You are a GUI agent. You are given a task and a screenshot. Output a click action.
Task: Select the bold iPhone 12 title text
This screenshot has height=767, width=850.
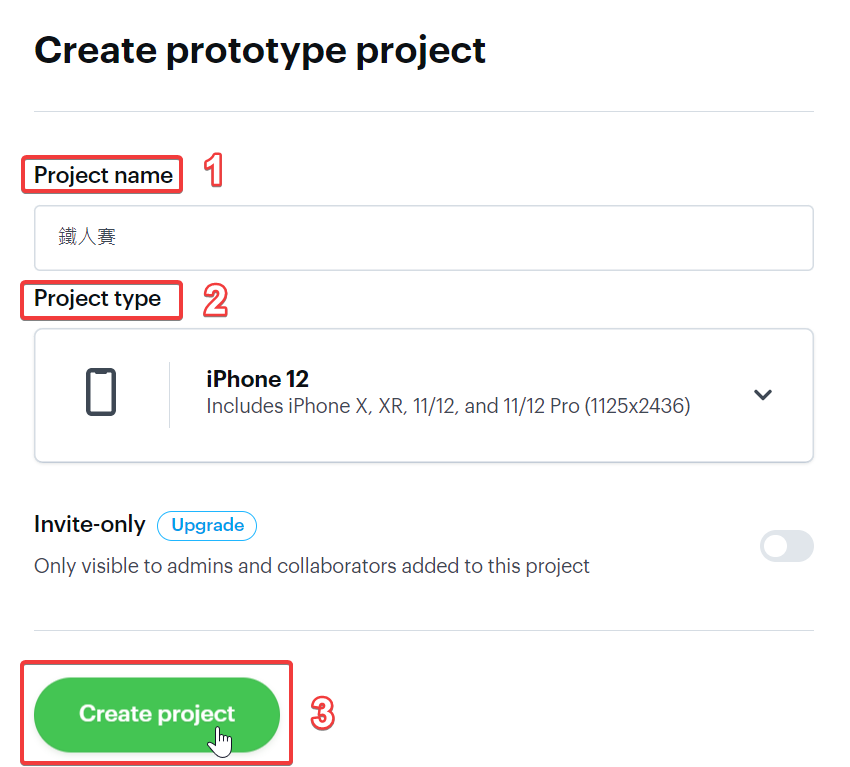coord(257,379)
